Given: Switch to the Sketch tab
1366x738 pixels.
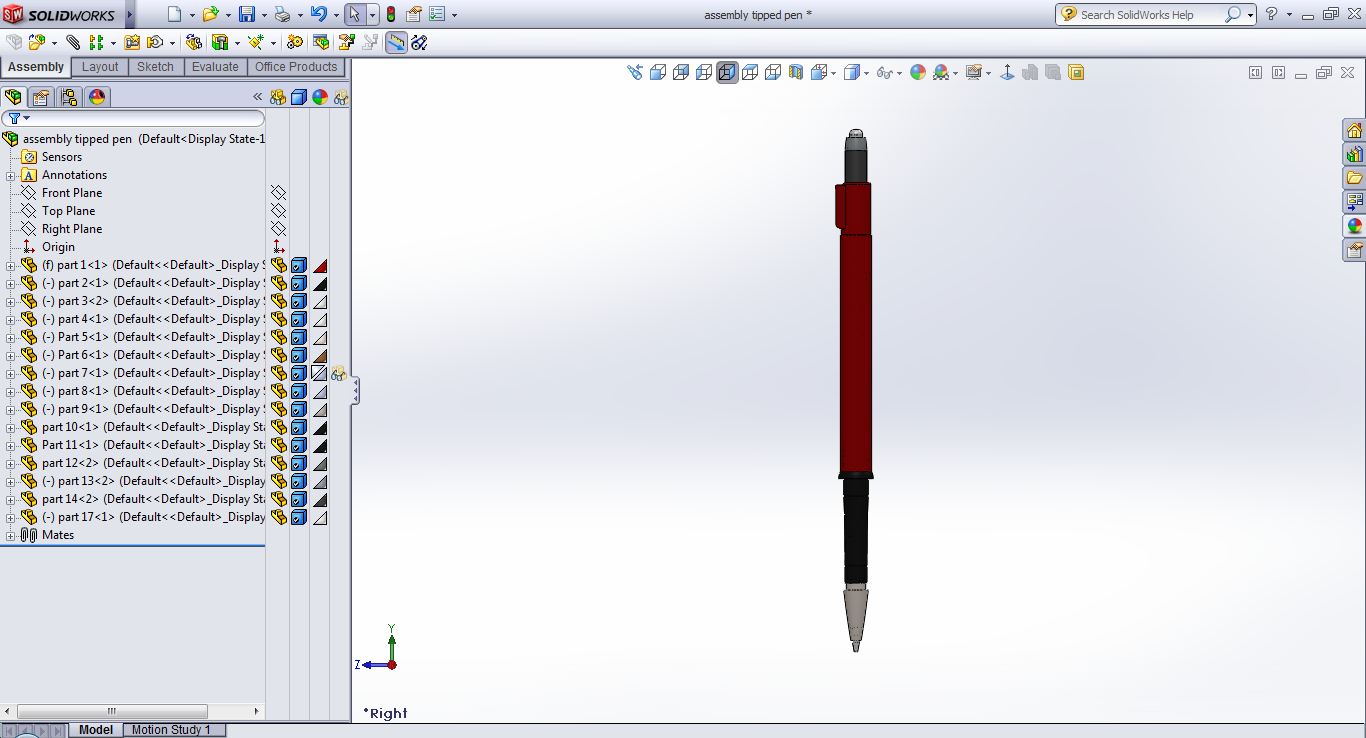Looking at the screenshot, I should tap(155, 67).
